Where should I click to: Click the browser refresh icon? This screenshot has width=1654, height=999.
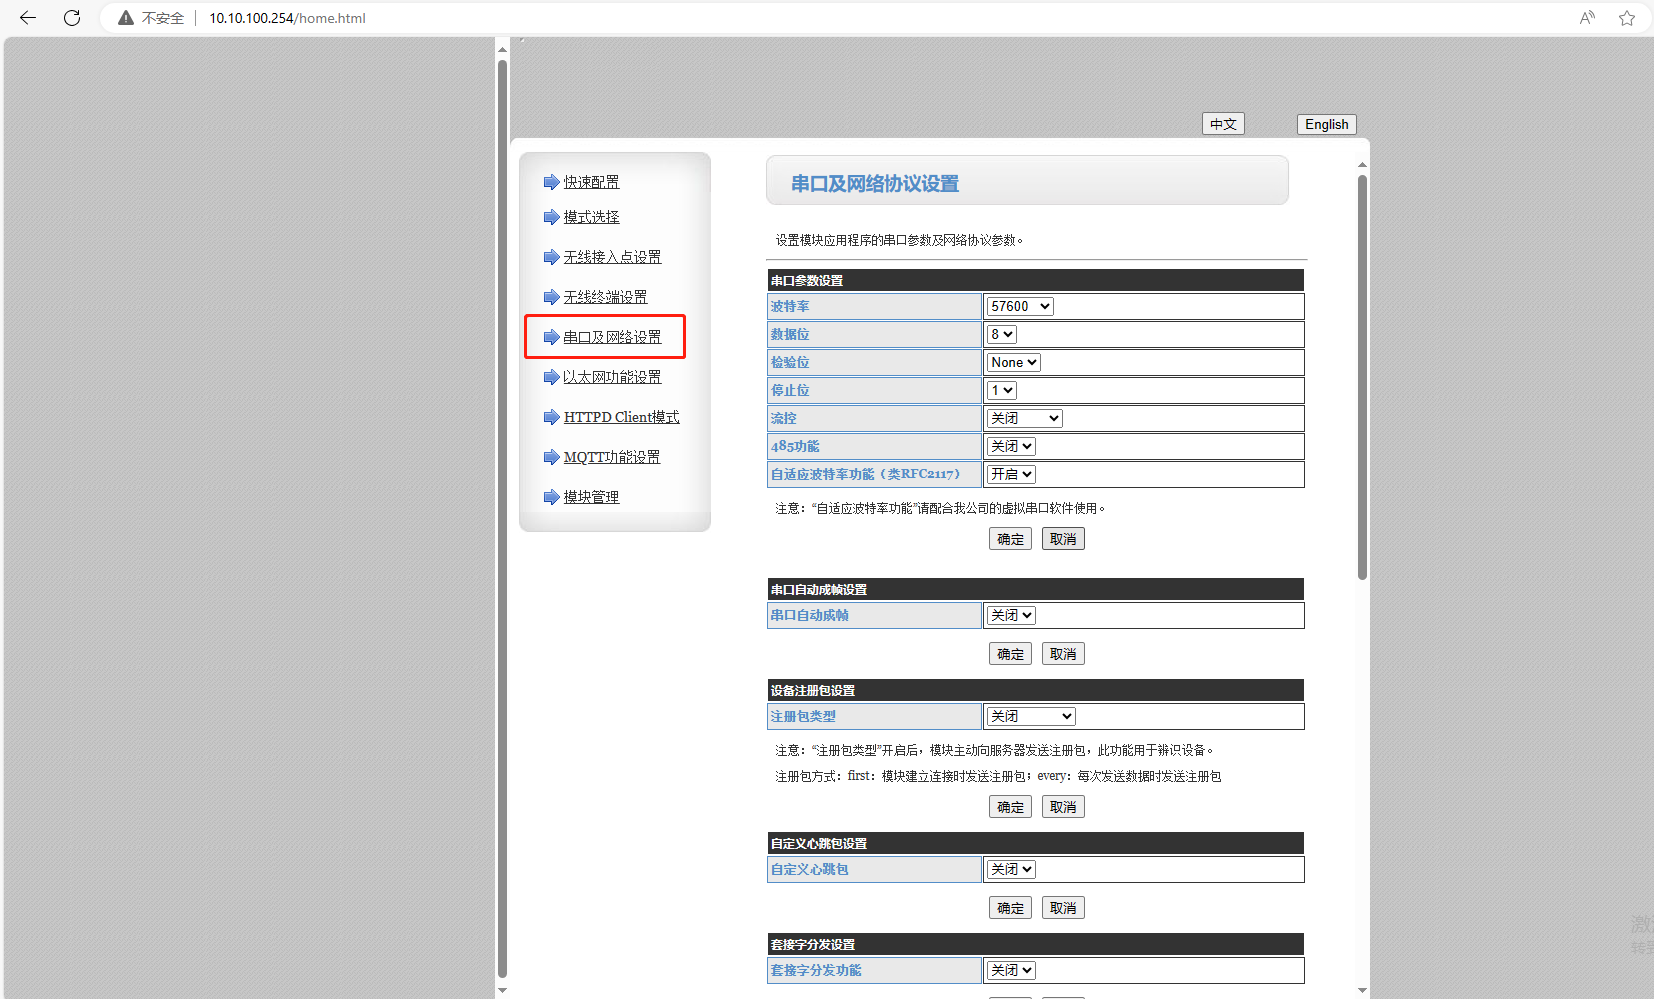(x=72, y=18)
